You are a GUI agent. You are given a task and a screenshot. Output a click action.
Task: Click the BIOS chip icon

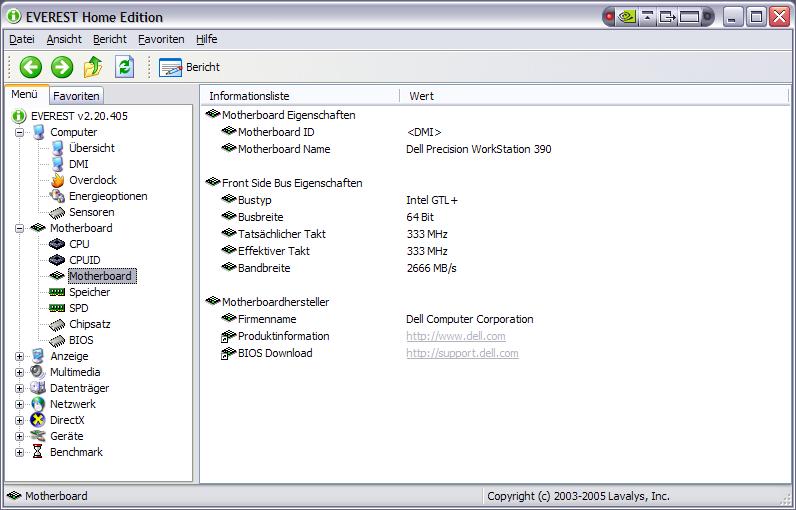(x=57, y=341)
